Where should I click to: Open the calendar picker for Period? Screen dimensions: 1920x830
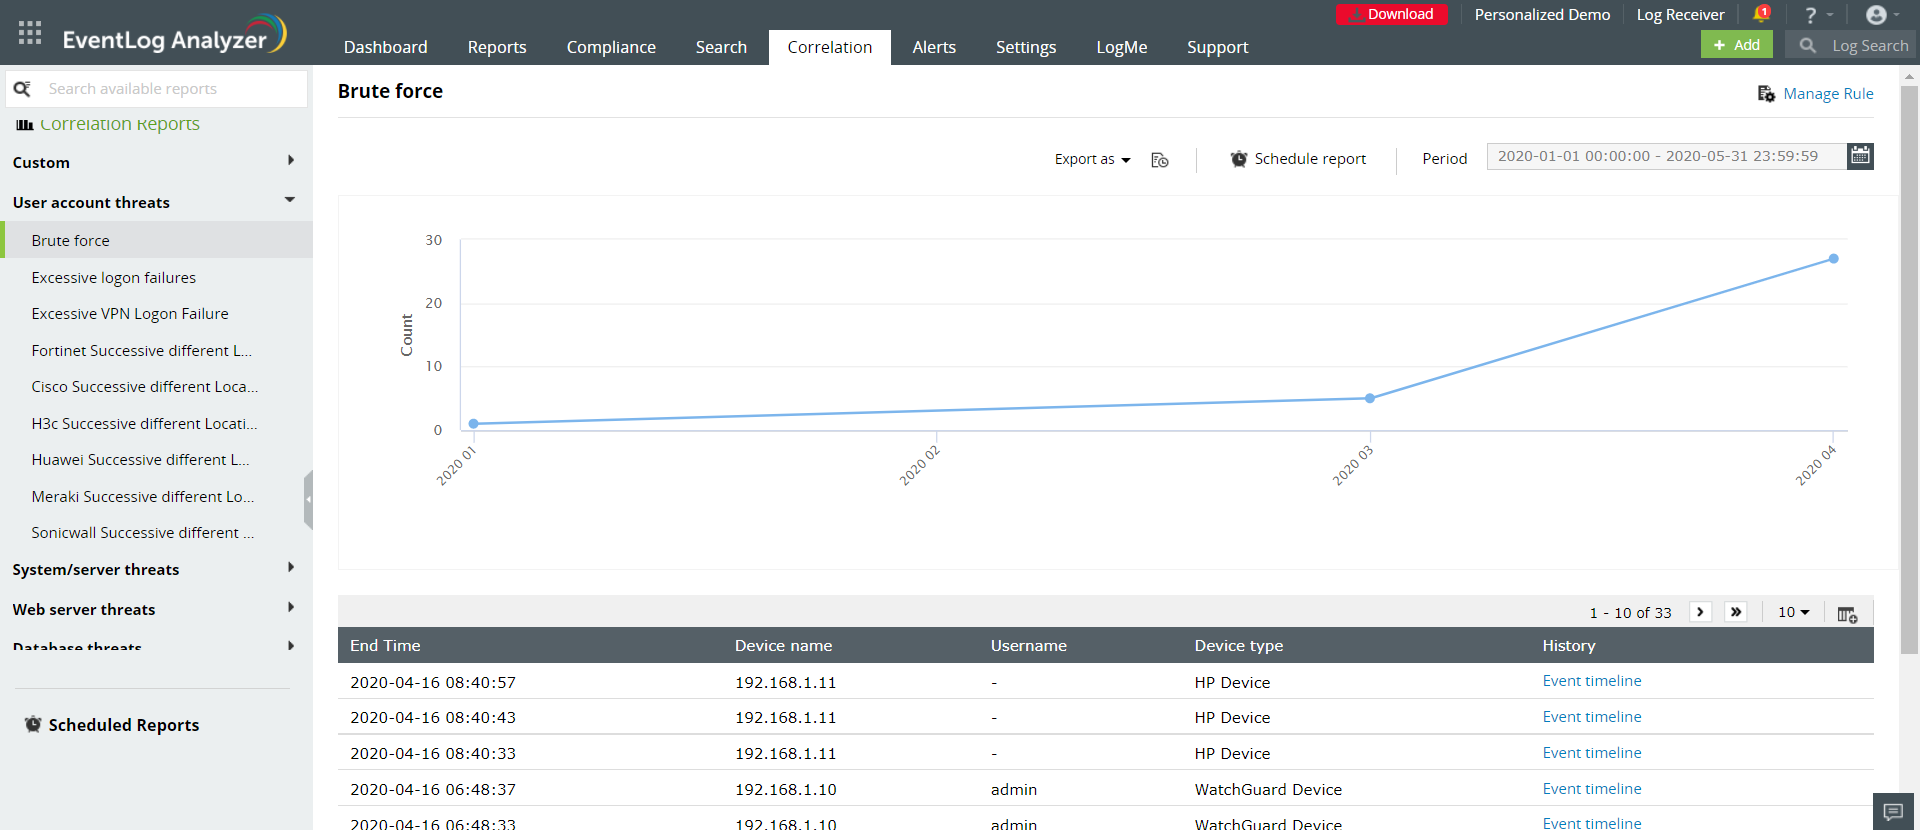pyautogui.click(x=1859, y=156)
